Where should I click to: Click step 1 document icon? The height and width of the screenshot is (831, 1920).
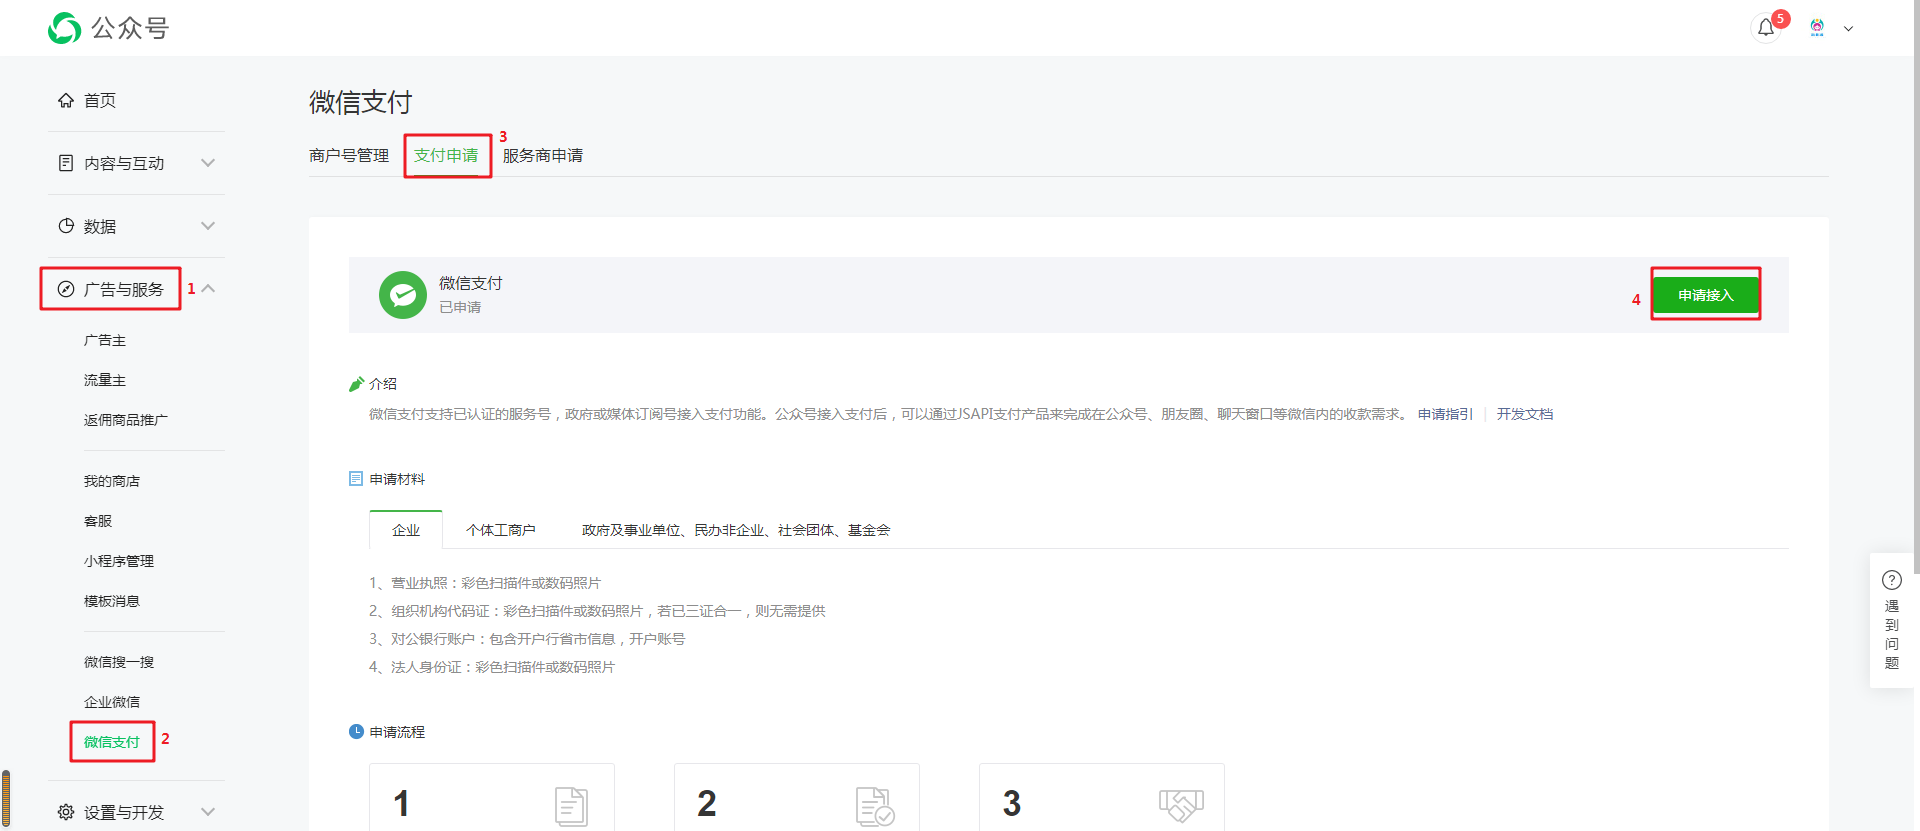coord(571,806)
